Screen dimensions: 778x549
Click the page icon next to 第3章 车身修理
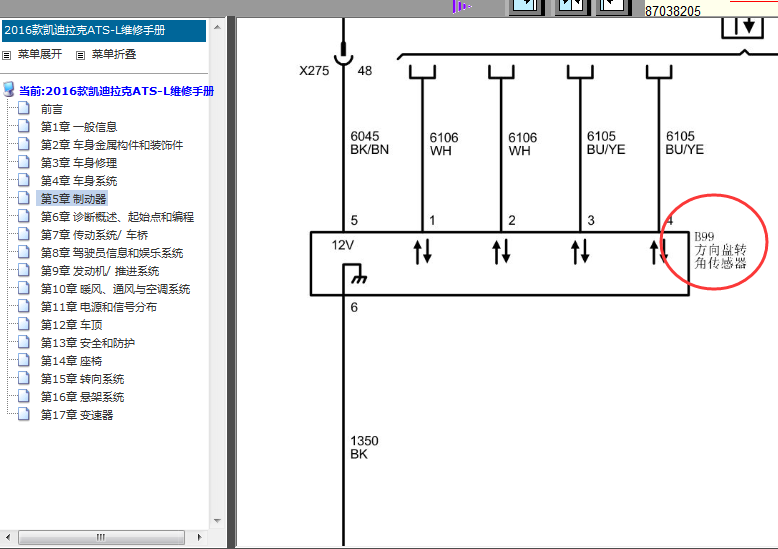point(24,162)
